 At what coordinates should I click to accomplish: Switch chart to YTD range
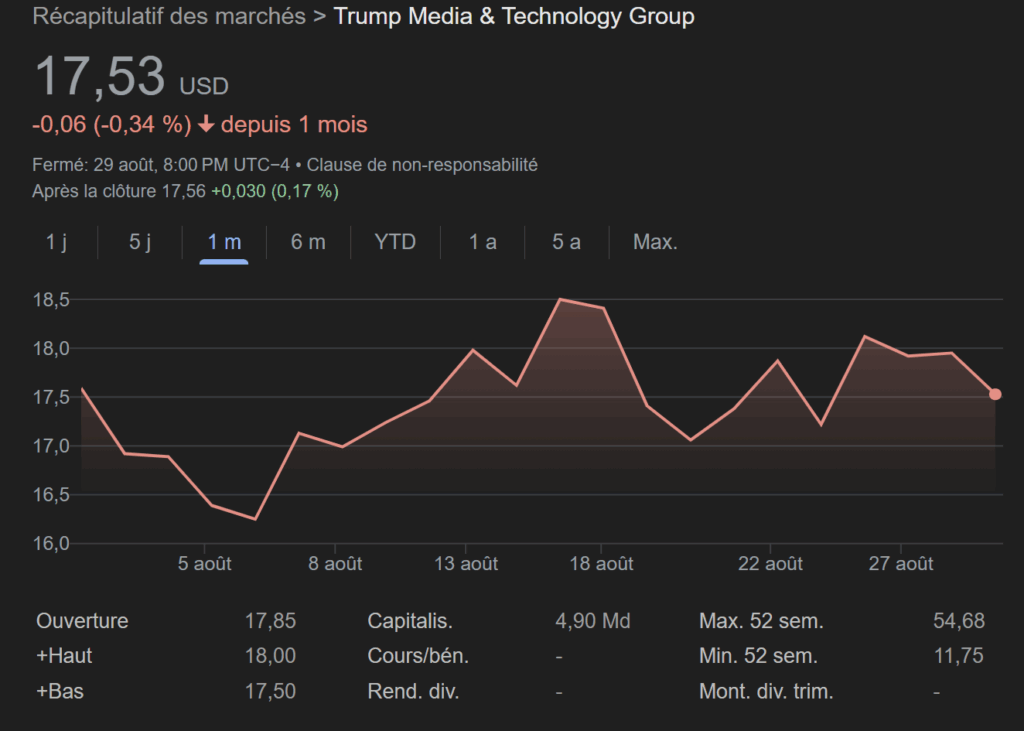click(395, 242)
